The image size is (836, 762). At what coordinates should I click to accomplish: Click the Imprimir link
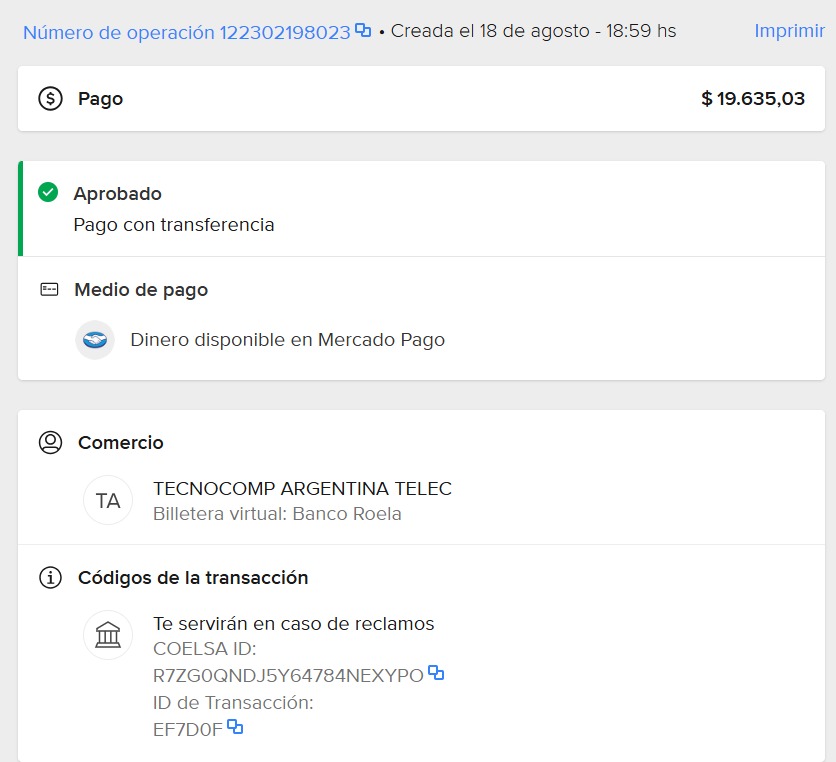click(789, 31)
